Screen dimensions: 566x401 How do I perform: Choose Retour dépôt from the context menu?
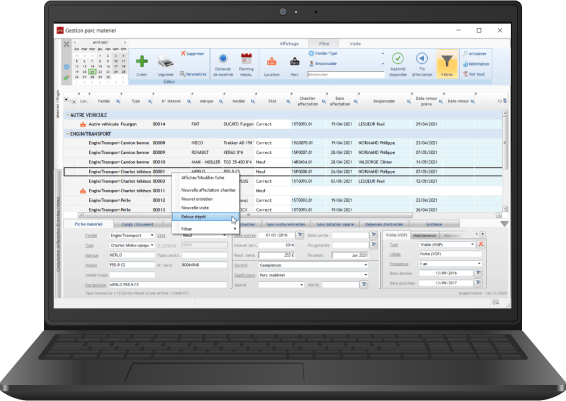coord(205,217)
